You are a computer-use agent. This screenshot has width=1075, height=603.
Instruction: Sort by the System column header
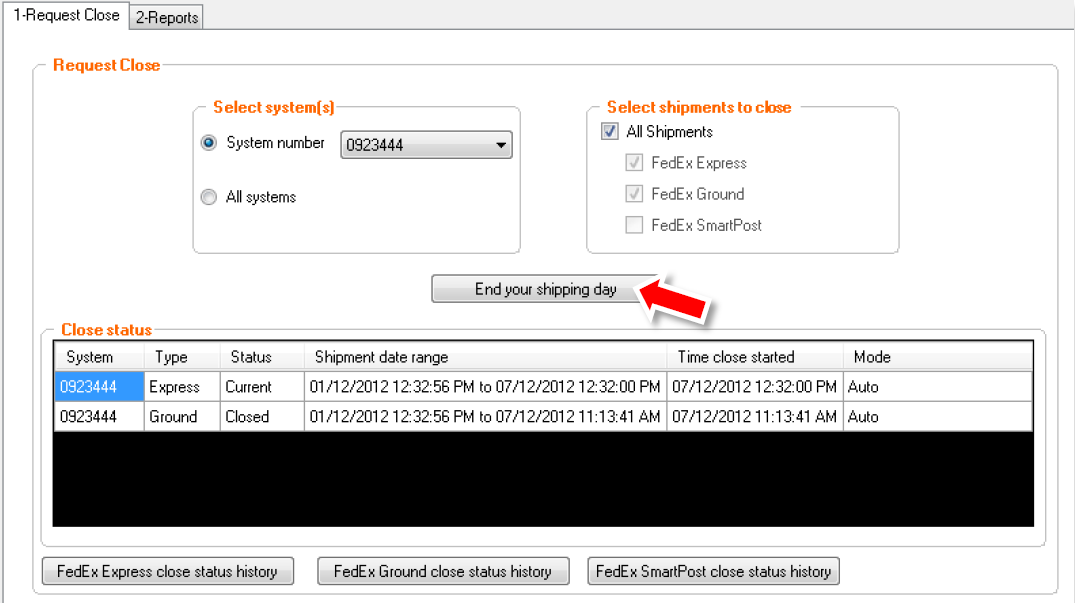pos(99,357)
